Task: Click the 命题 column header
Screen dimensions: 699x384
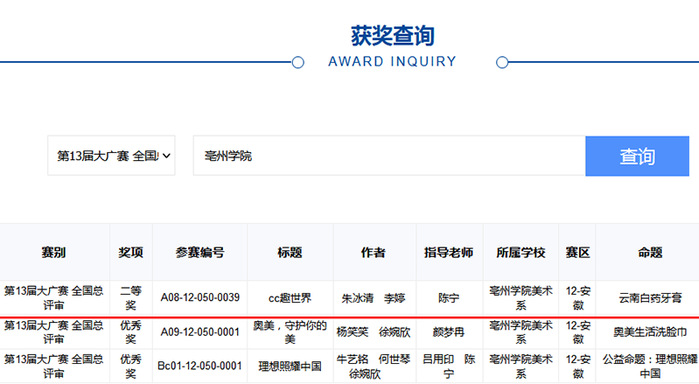Action: pos(650,252)
